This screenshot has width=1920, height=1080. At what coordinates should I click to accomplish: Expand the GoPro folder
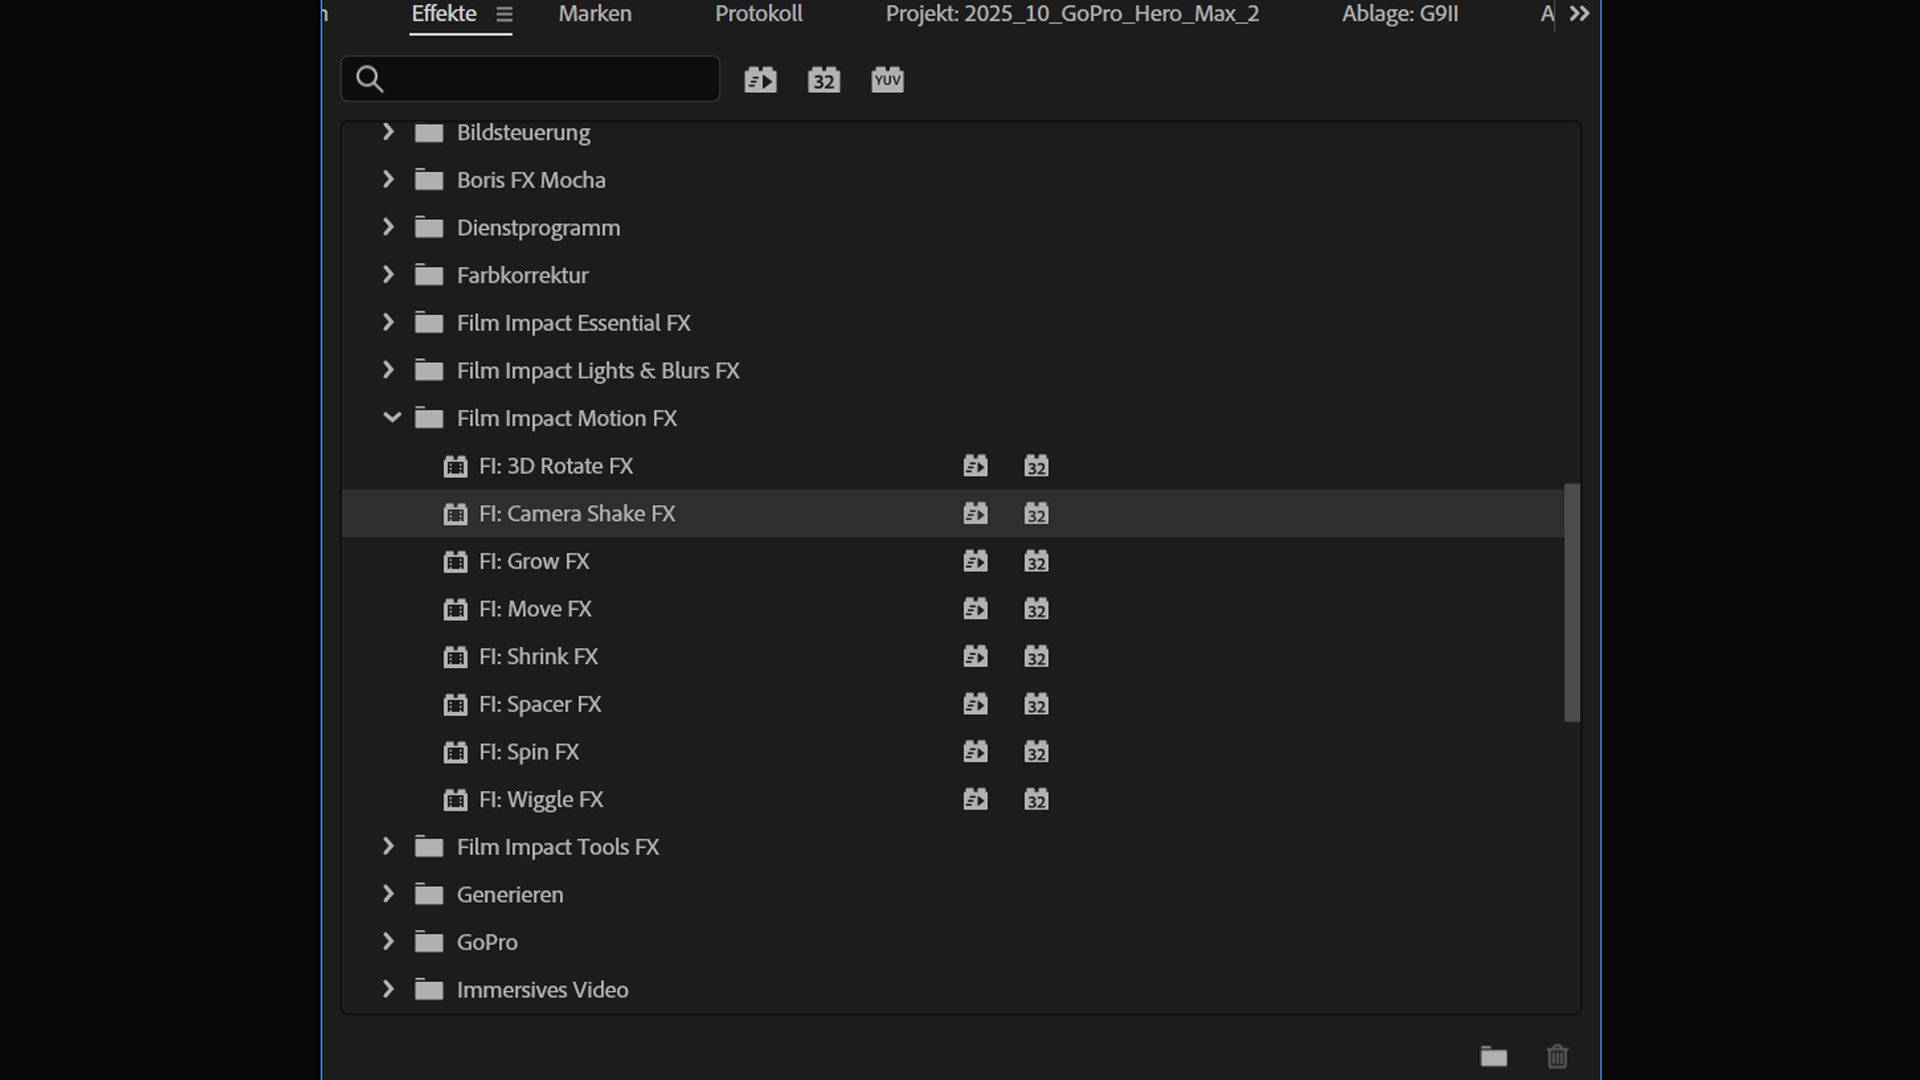(389, 941)
